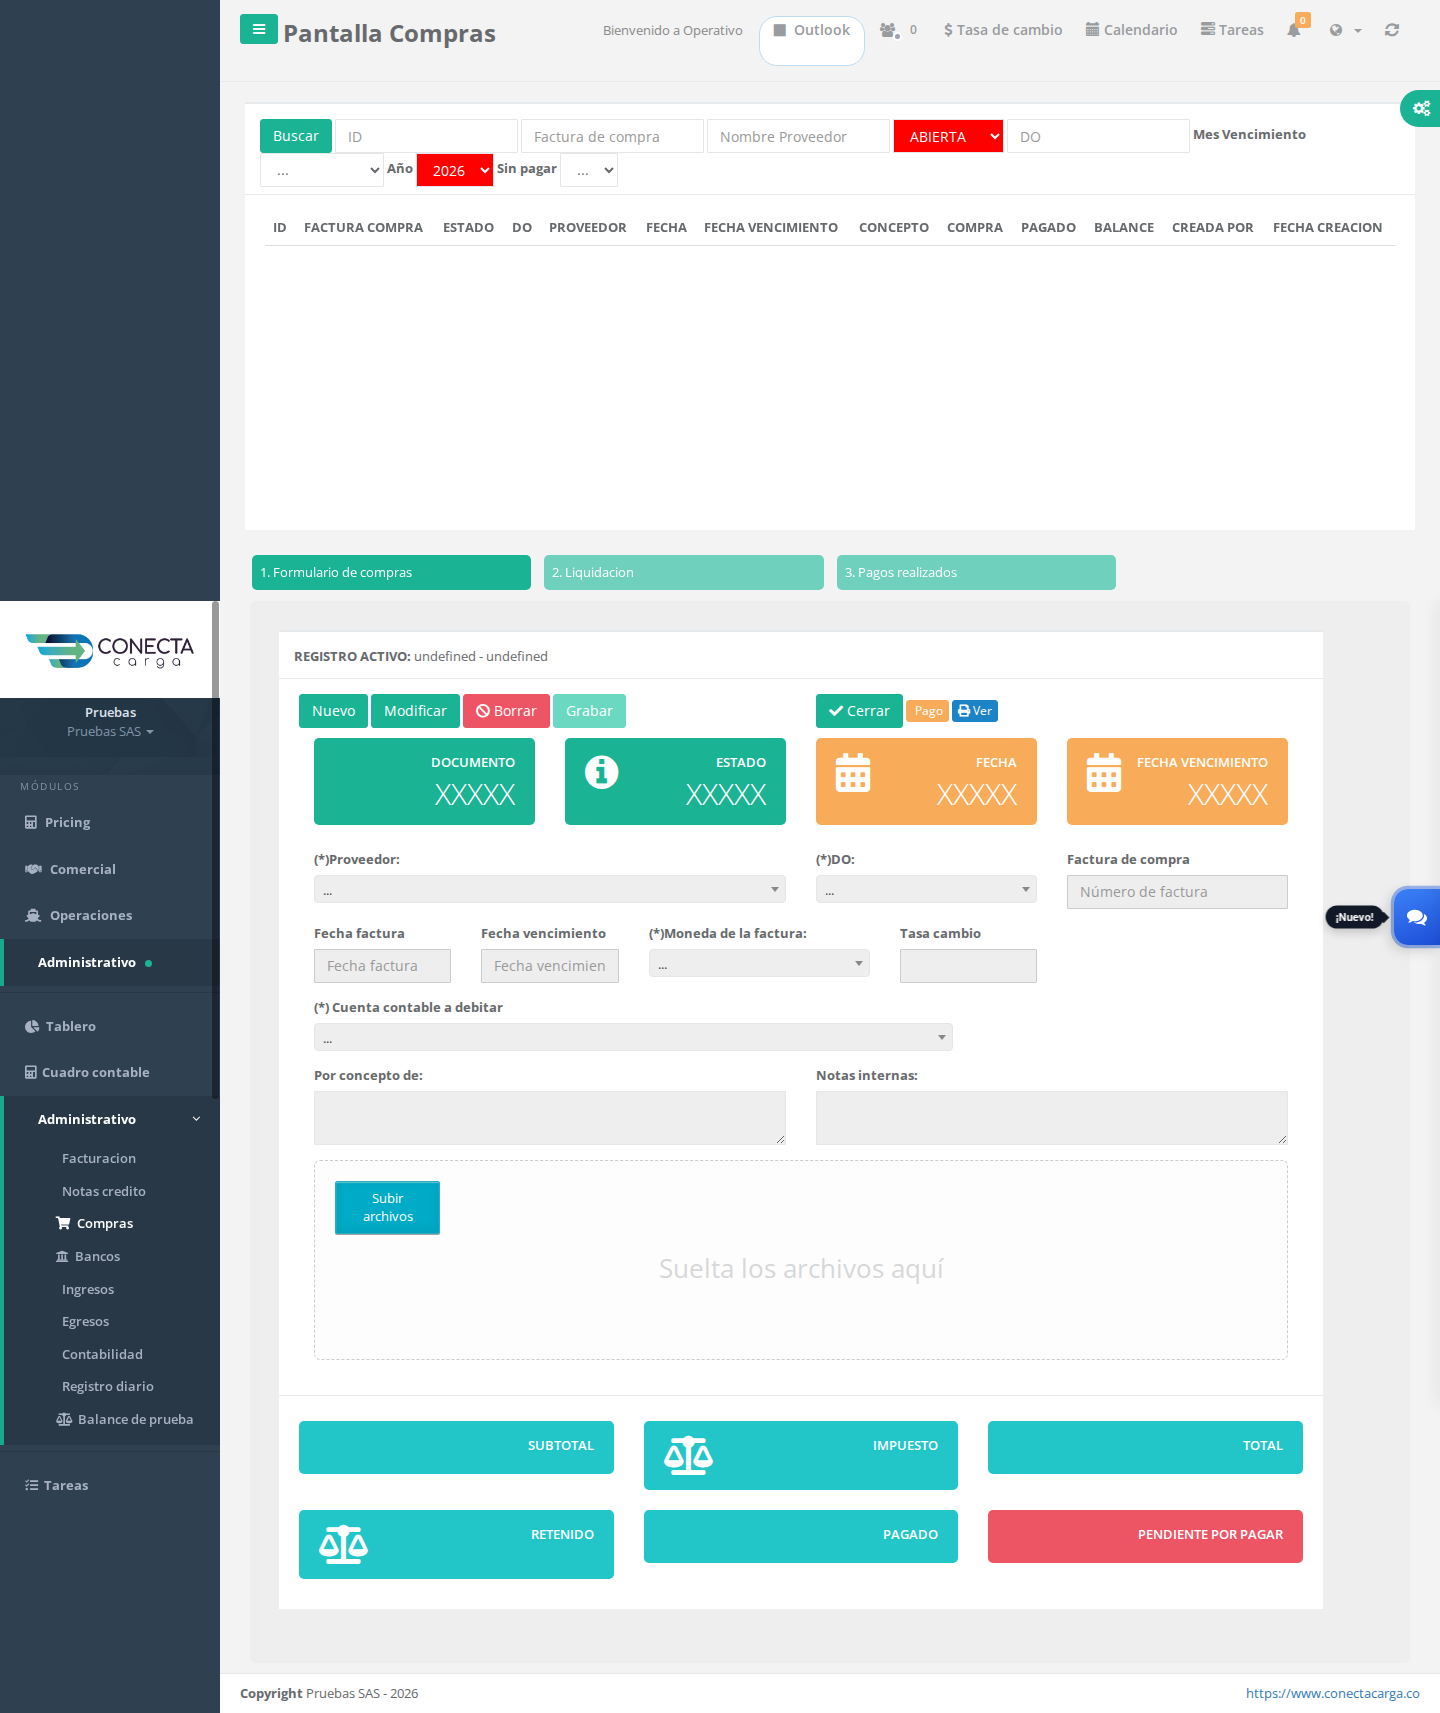Open the settings gears side panel
This screenshot has width=1440, height=1713.
(1421, 108)
